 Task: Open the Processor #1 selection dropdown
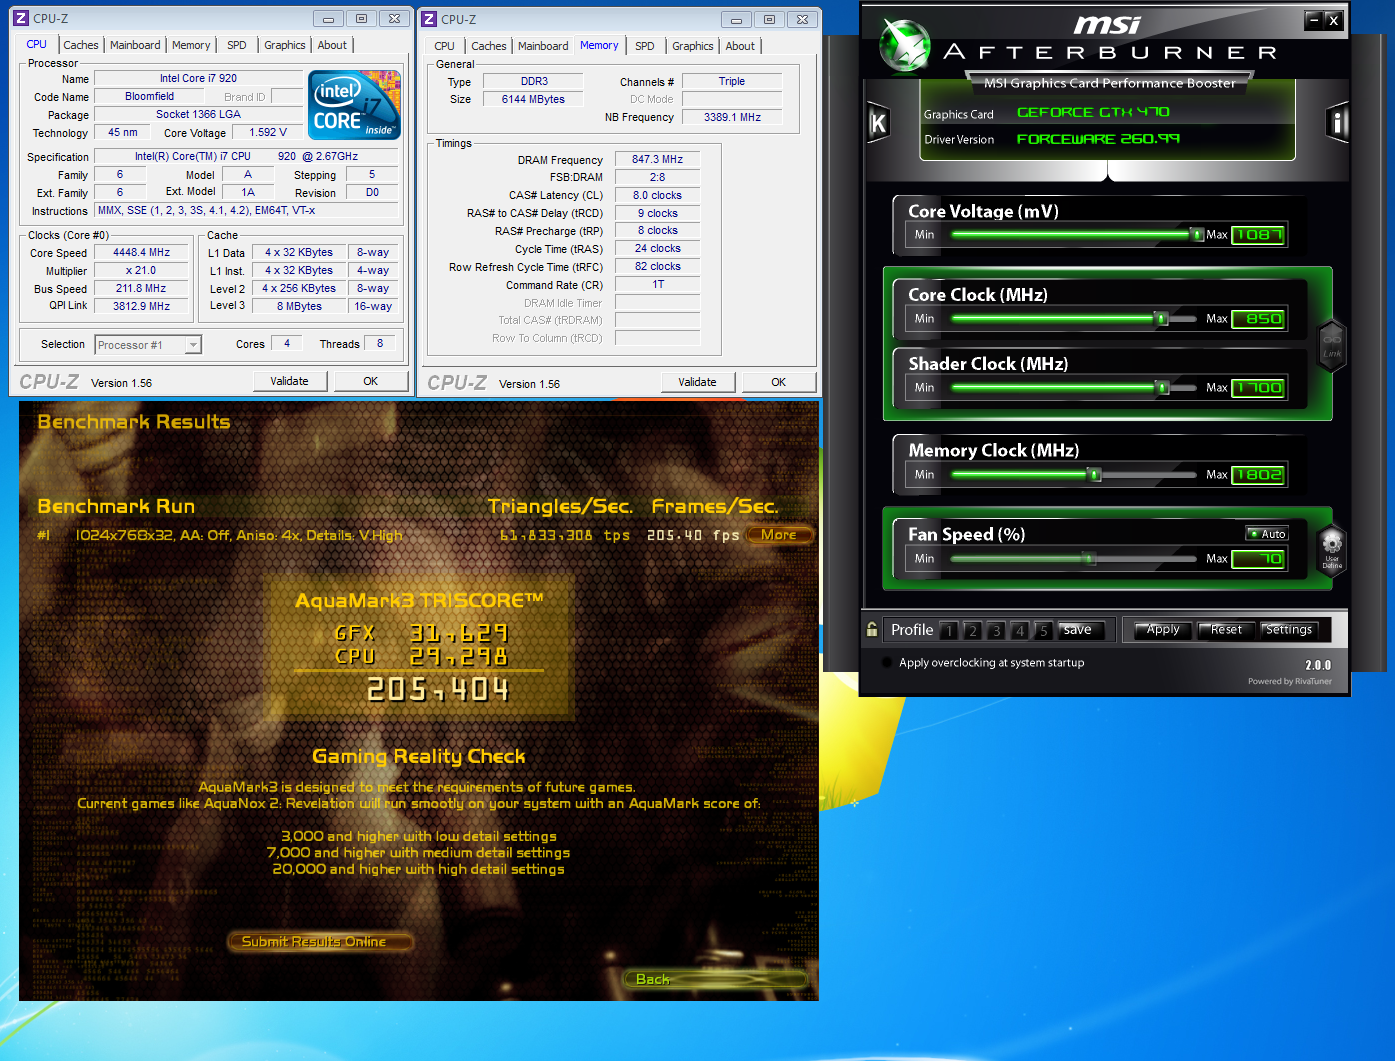[148, 345]
